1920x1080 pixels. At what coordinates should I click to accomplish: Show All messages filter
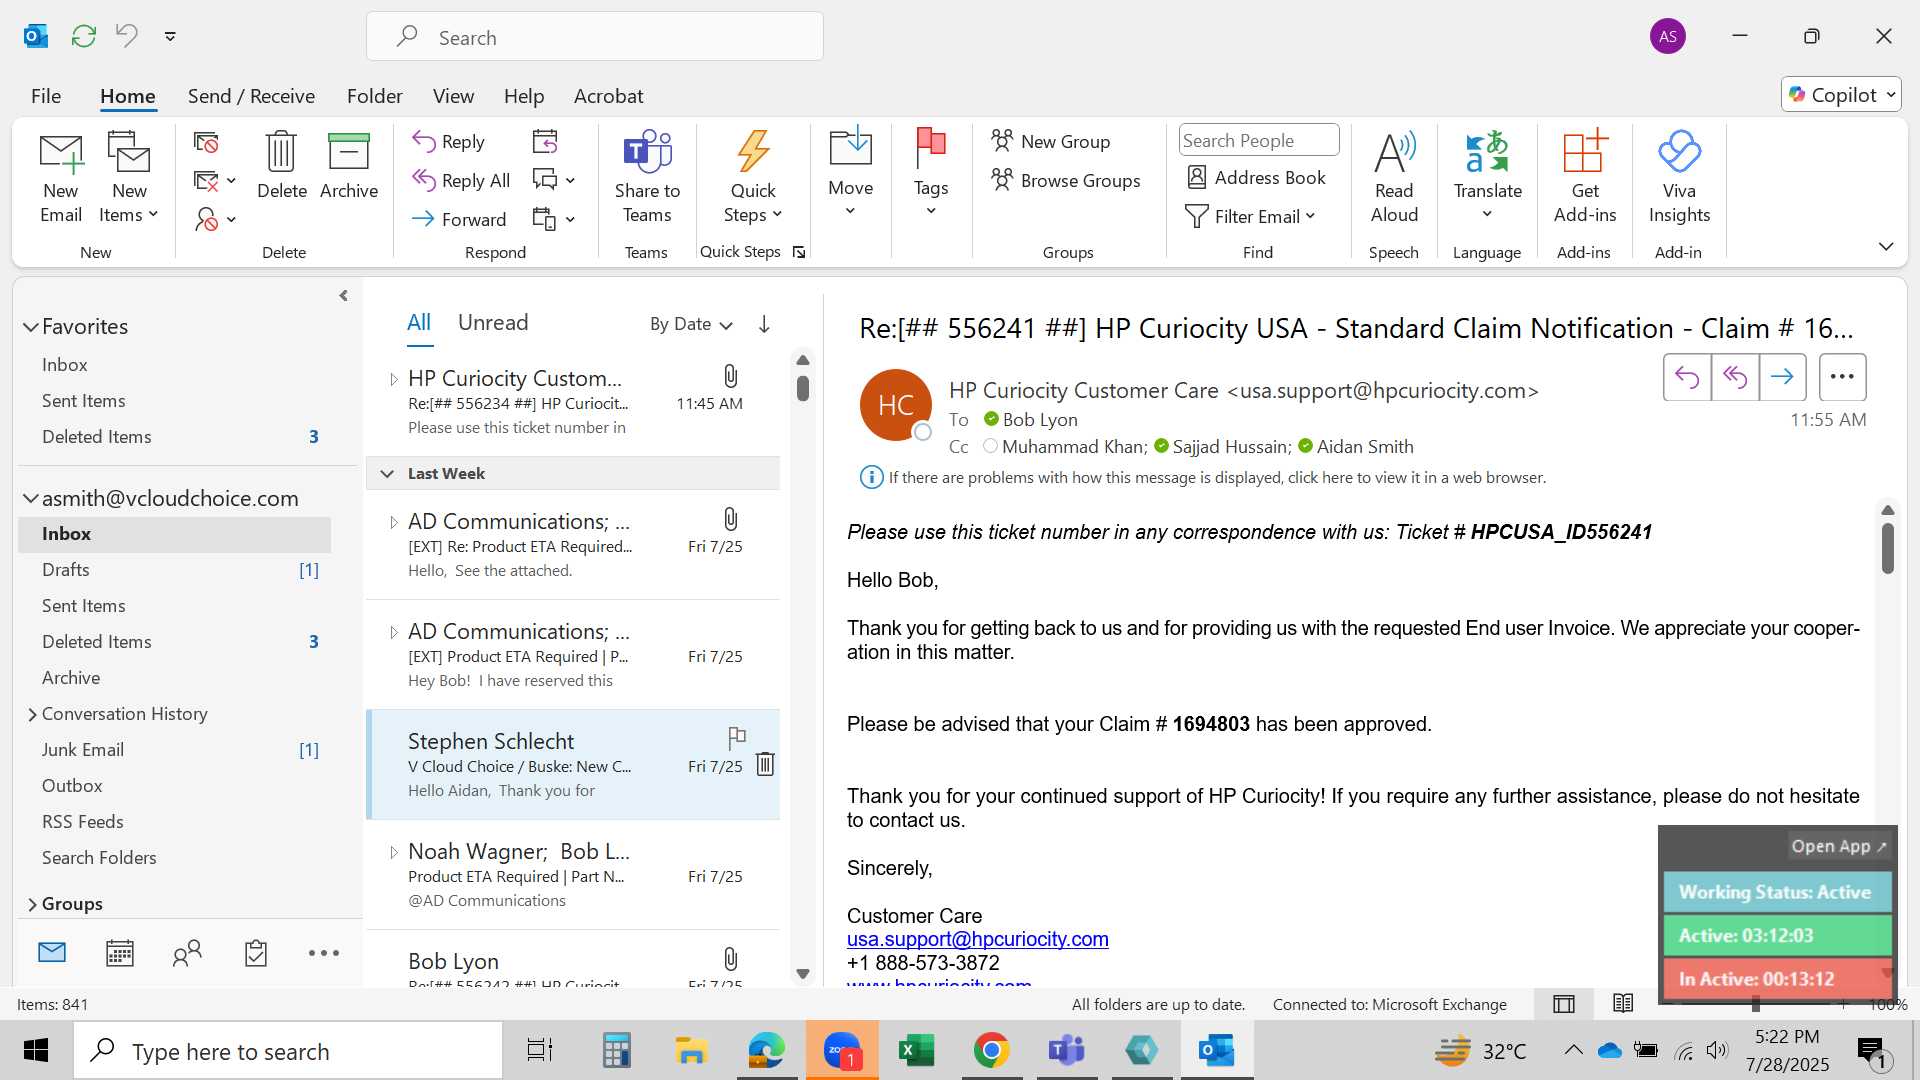[419, 322]
